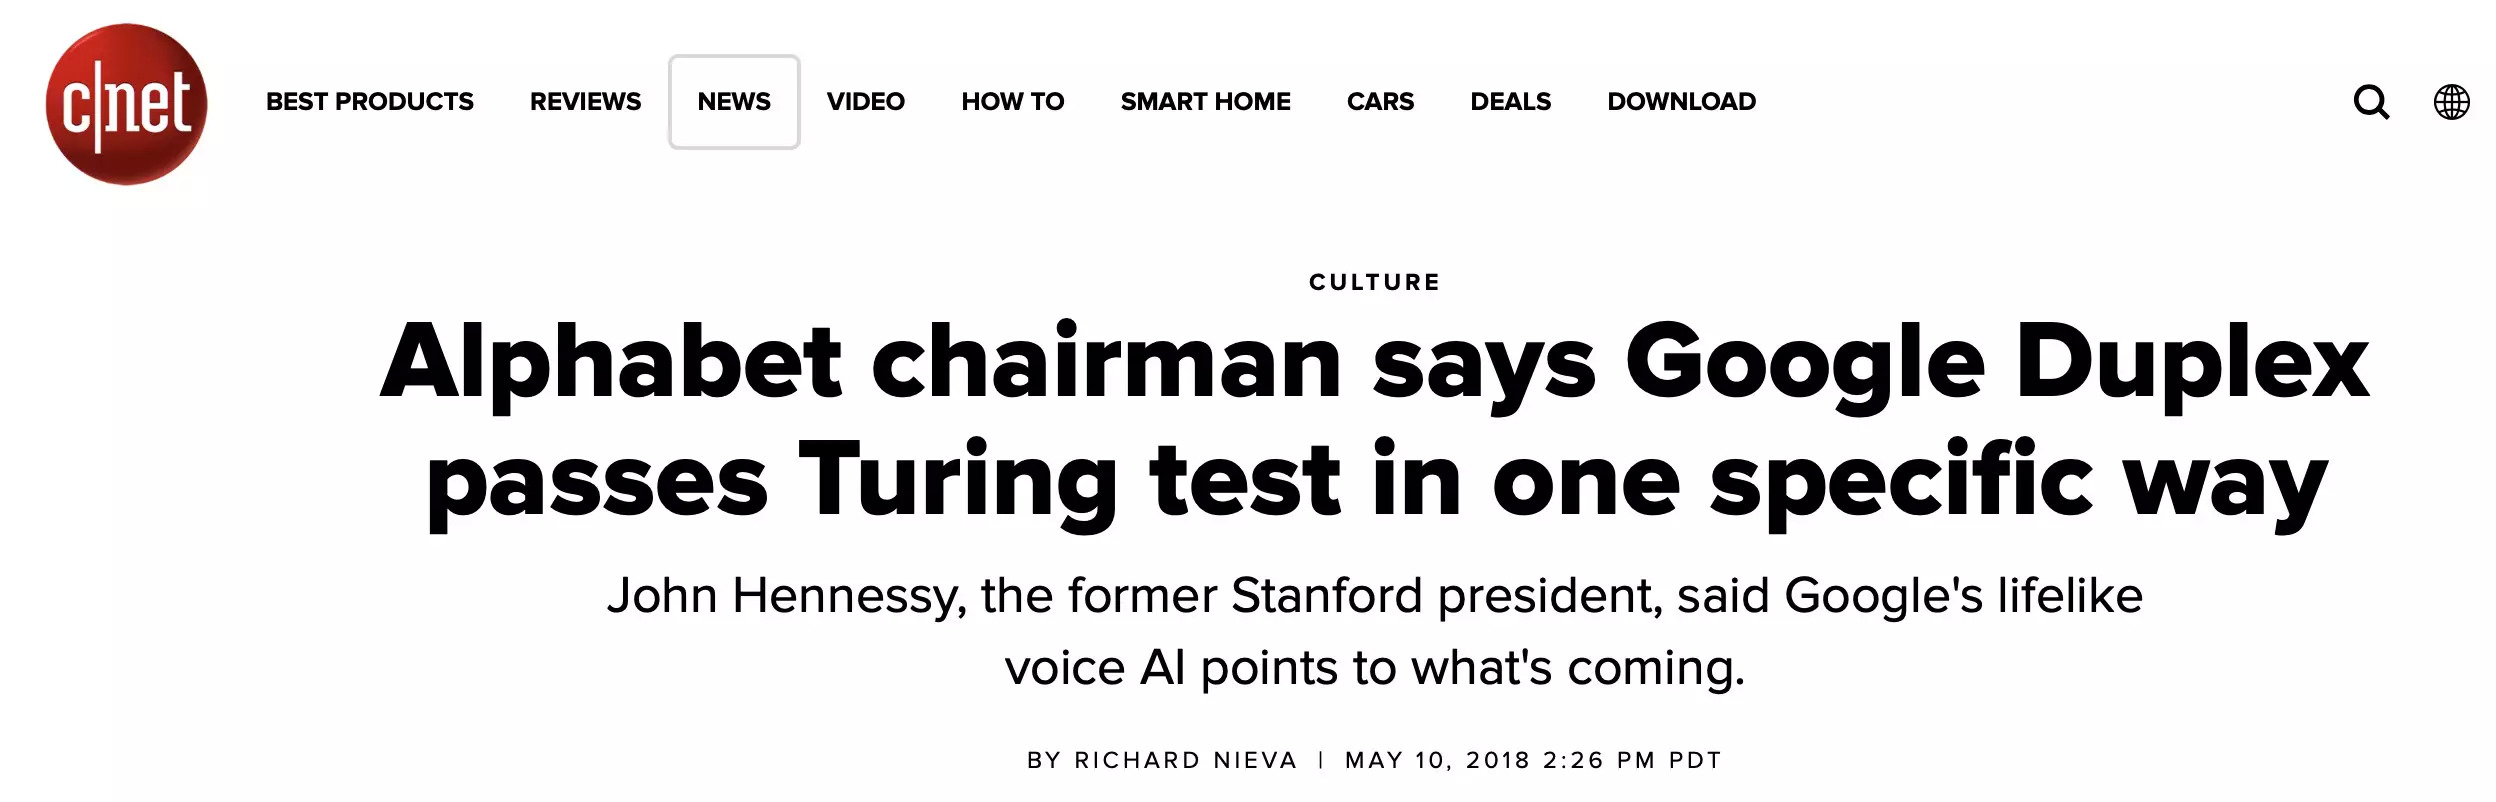Select the highlighted News tab

tap(734, 102)
